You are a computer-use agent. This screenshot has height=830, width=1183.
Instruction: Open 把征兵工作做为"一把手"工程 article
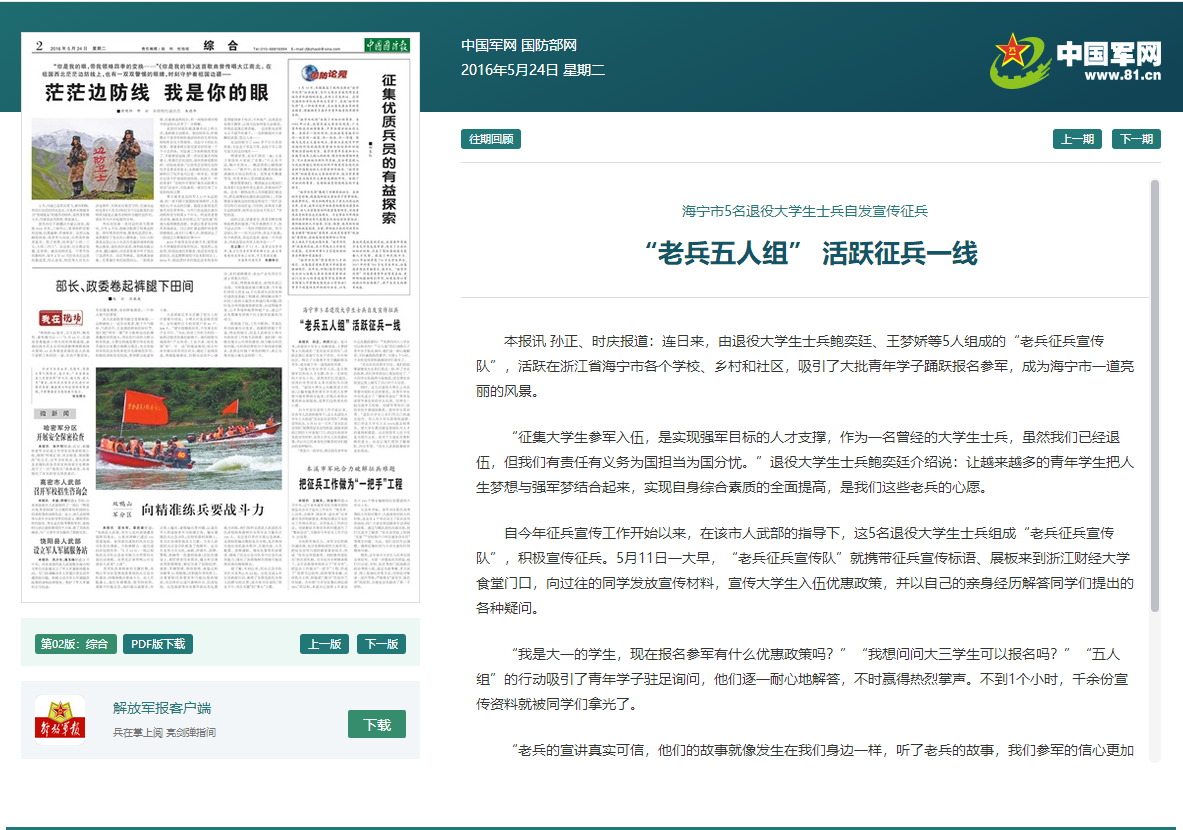point(350,484)
